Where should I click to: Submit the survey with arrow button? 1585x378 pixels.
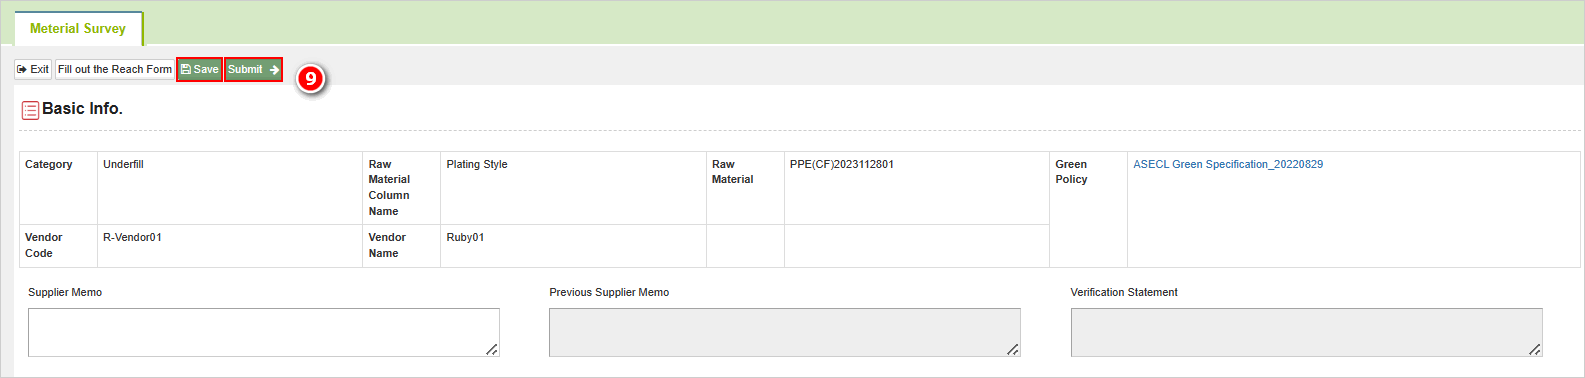(x=254, y=69)
